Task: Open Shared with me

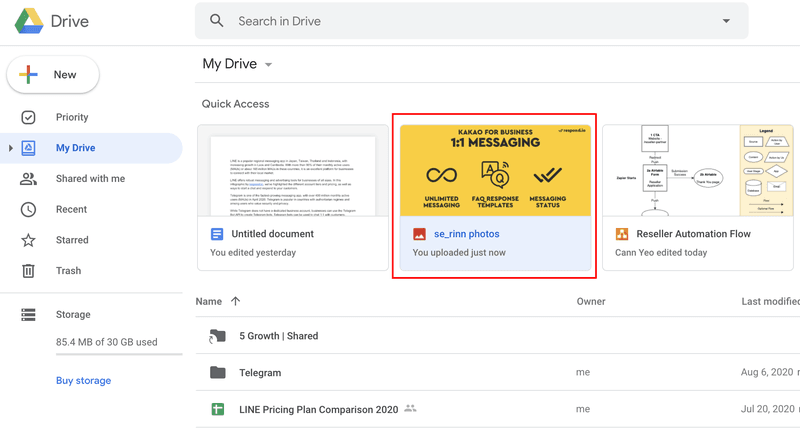Action: [x=90, y=179]
